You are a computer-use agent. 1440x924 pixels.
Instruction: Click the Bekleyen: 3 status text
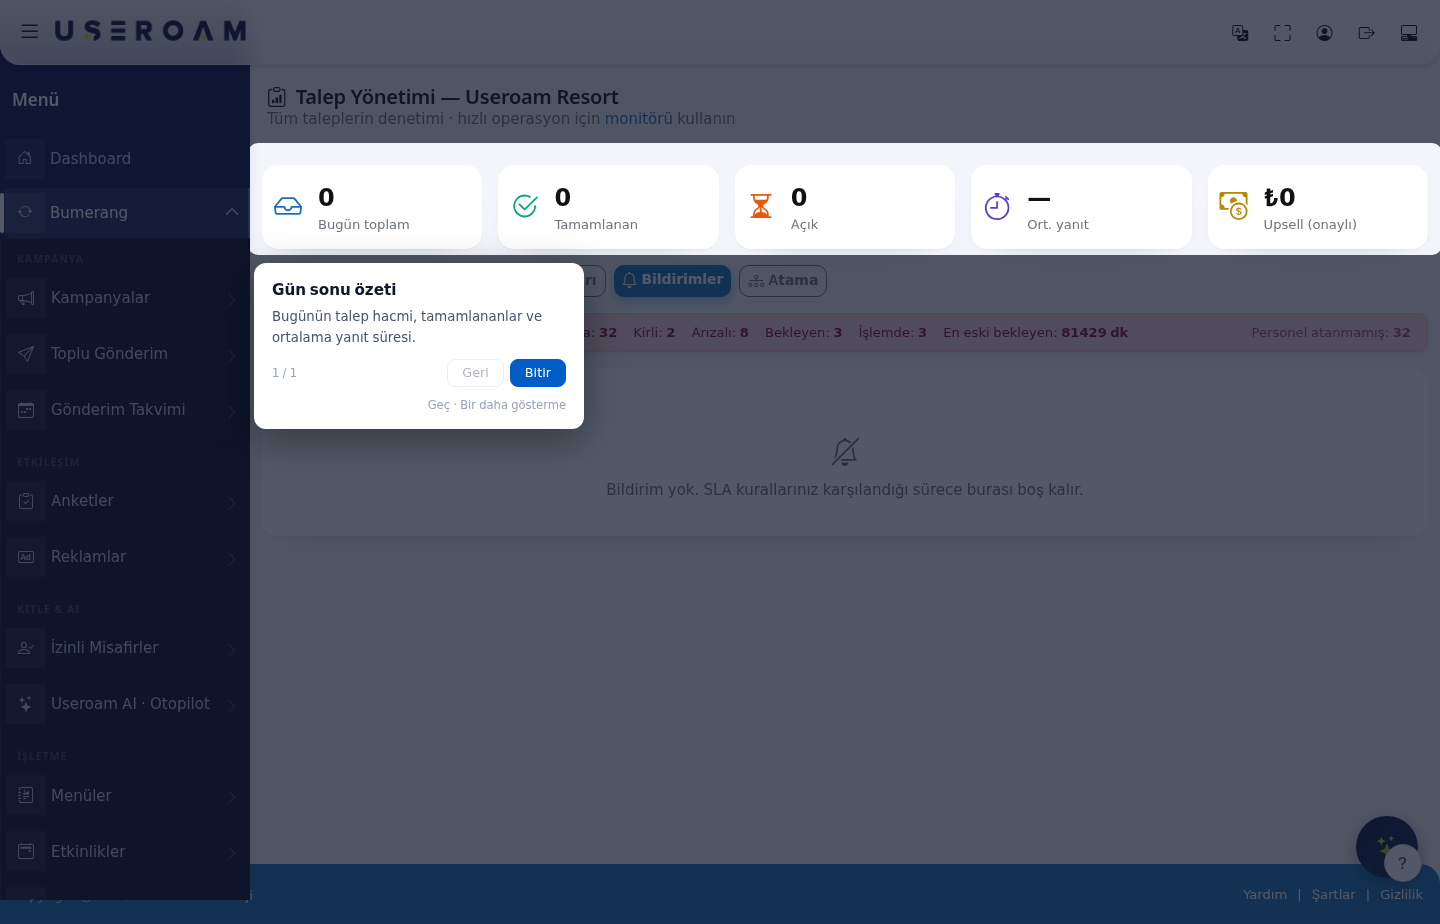tap(803, 333)
